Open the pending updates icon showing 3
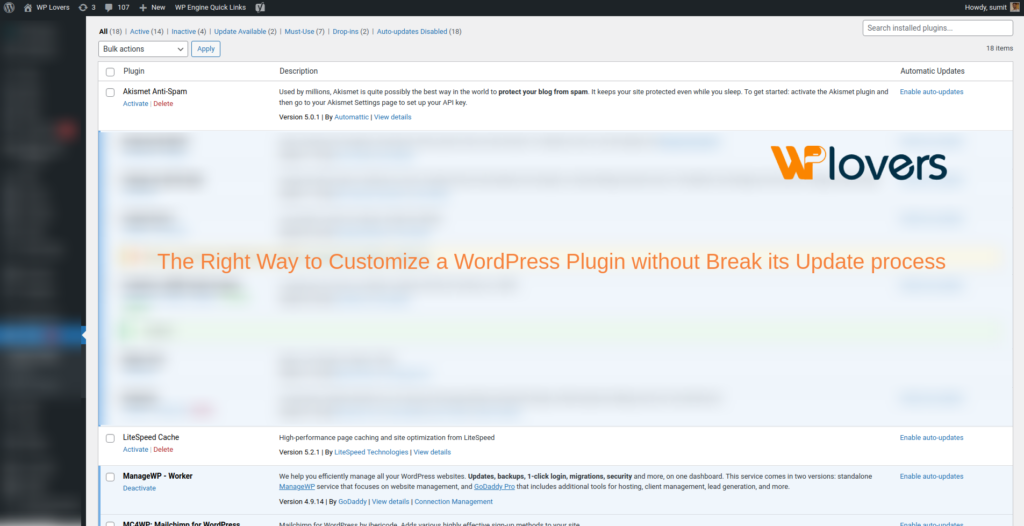Viewport: 1024px width, 526px height. [86, 7]
